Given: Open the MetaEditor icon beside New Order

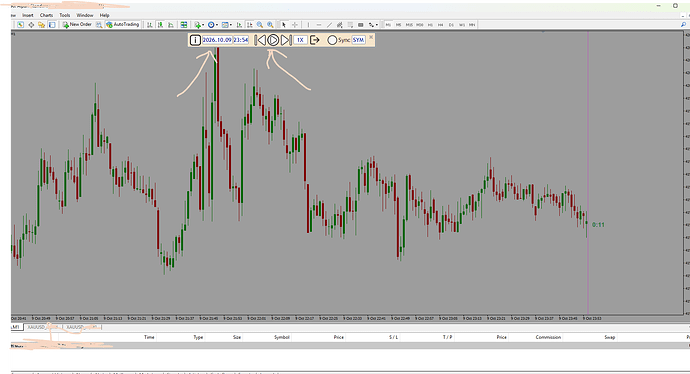Looking at the screenshot, I should click(99, 25).
